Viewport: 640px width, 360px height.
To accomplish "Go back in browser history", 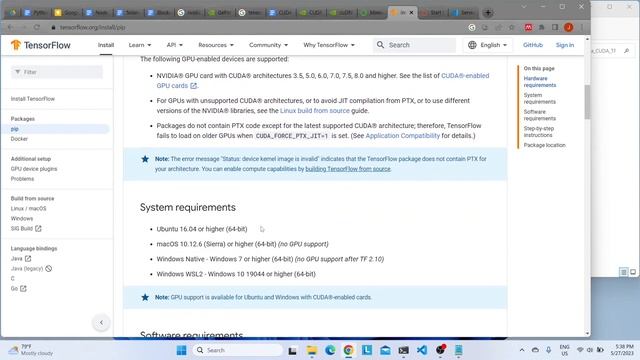I will (x=10, y=27).
